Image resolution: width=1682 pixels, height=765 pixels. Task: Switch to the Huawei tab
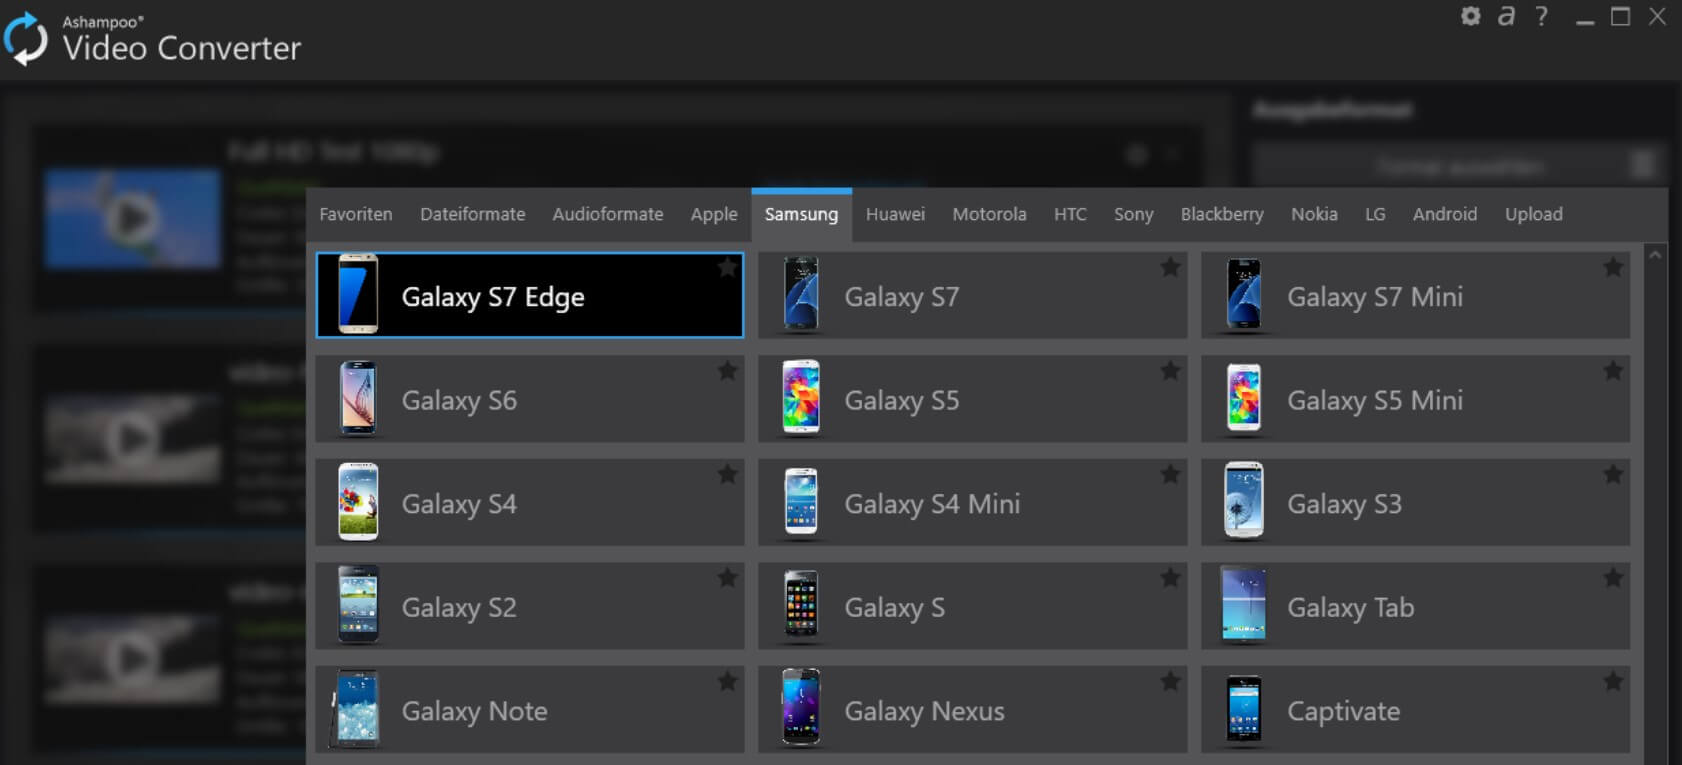click(895, 214)
